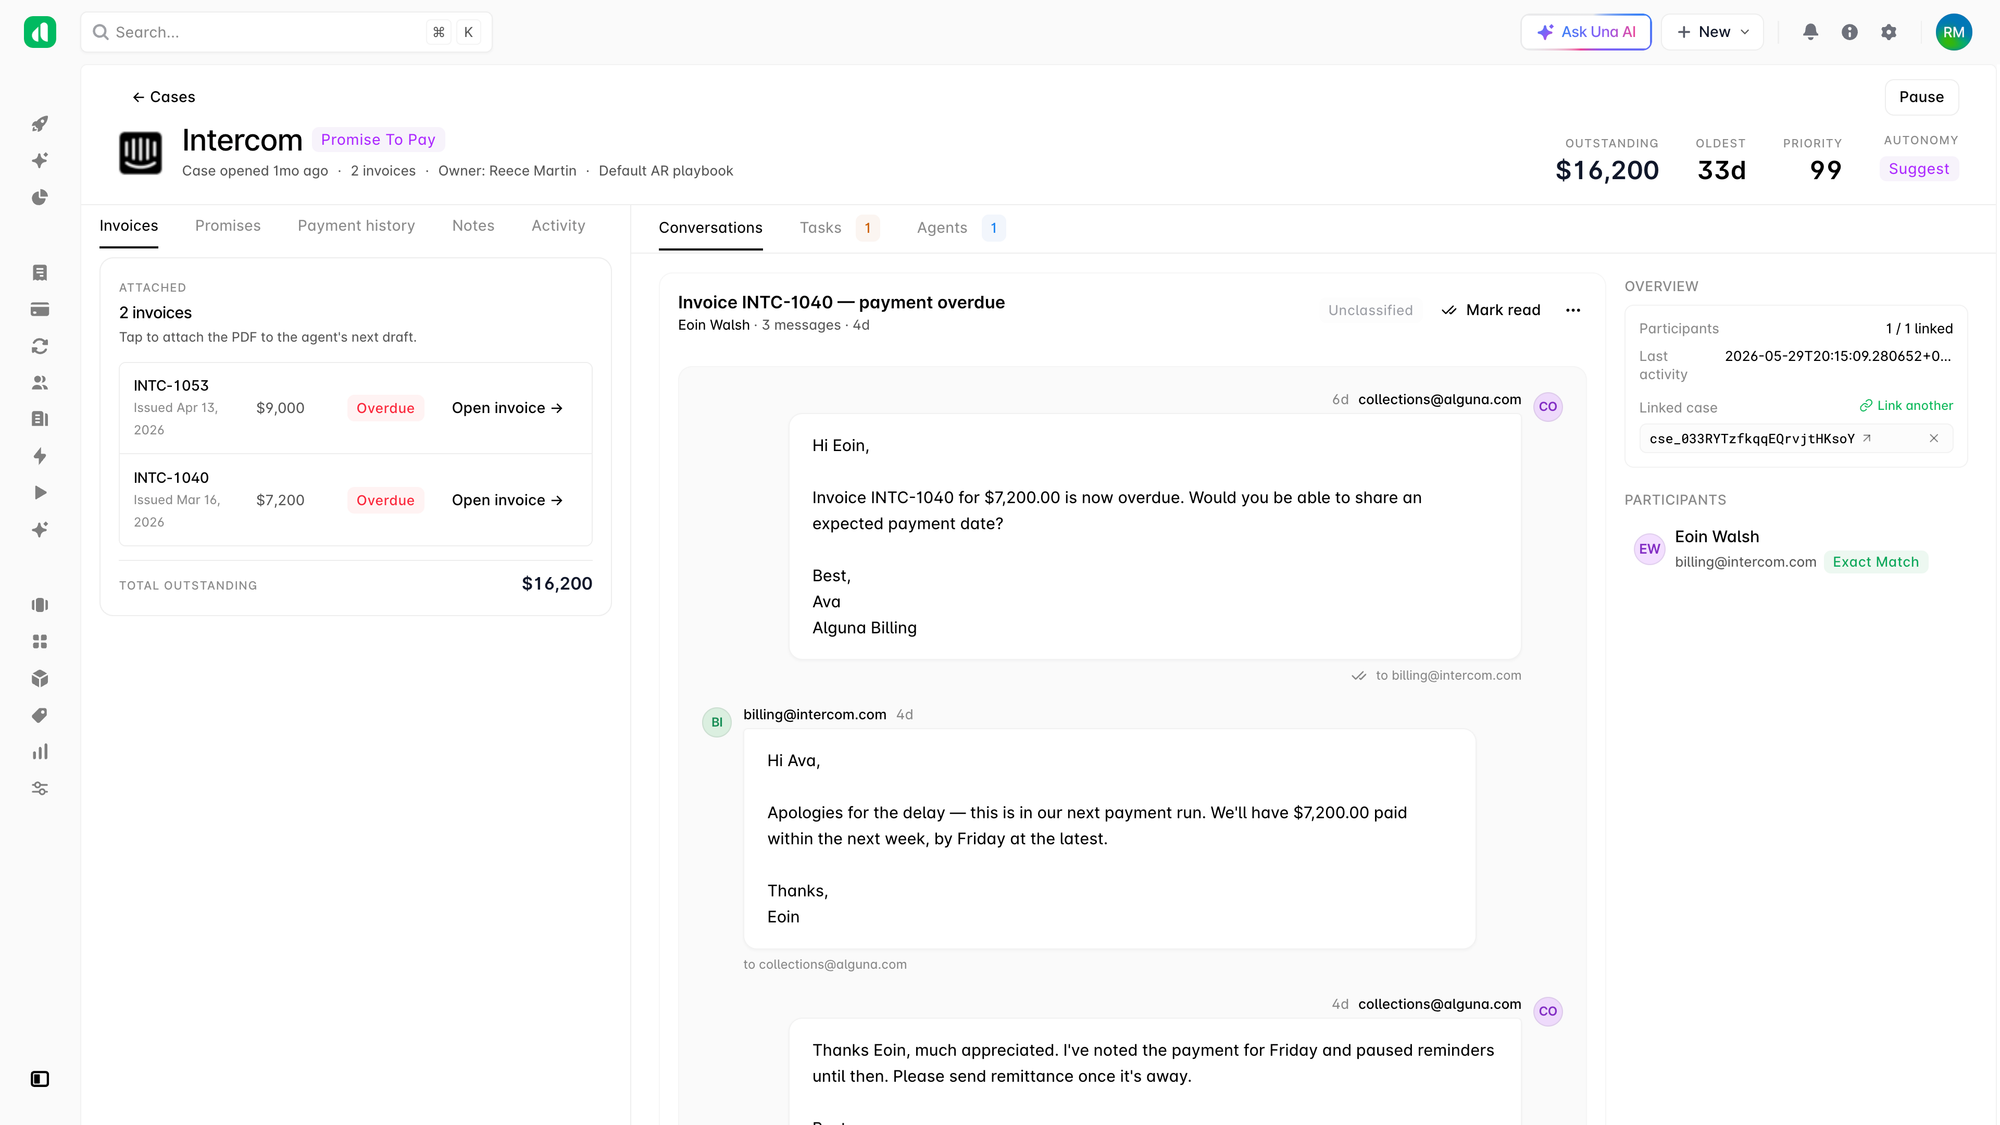This screenshot has height=1125, width=2000.
Task: Collapse the sidebar with the panel toggle icon
Action: [40, 1079]
